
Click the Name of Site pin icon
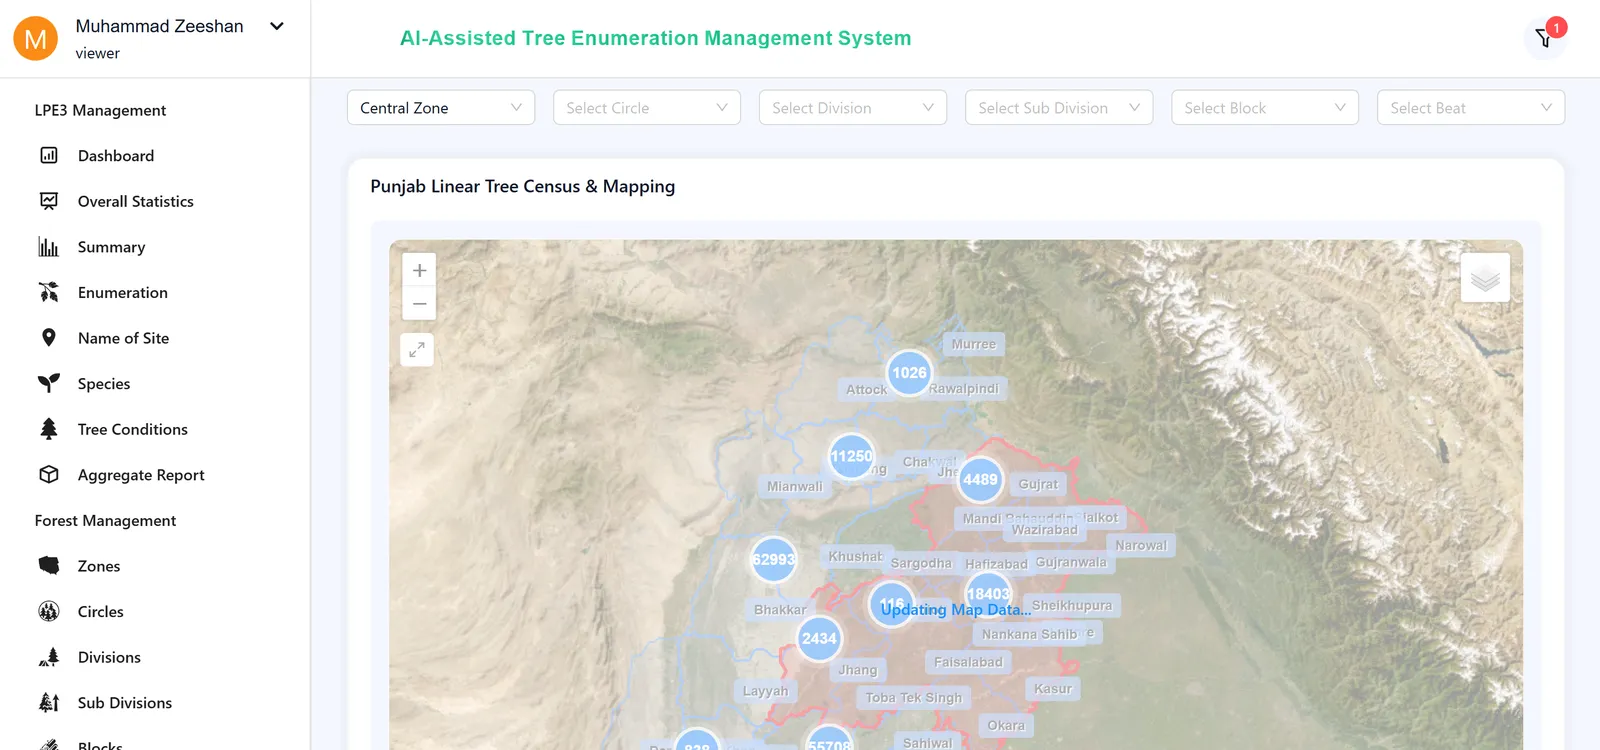pyautogui.click(x=49, y=338)
